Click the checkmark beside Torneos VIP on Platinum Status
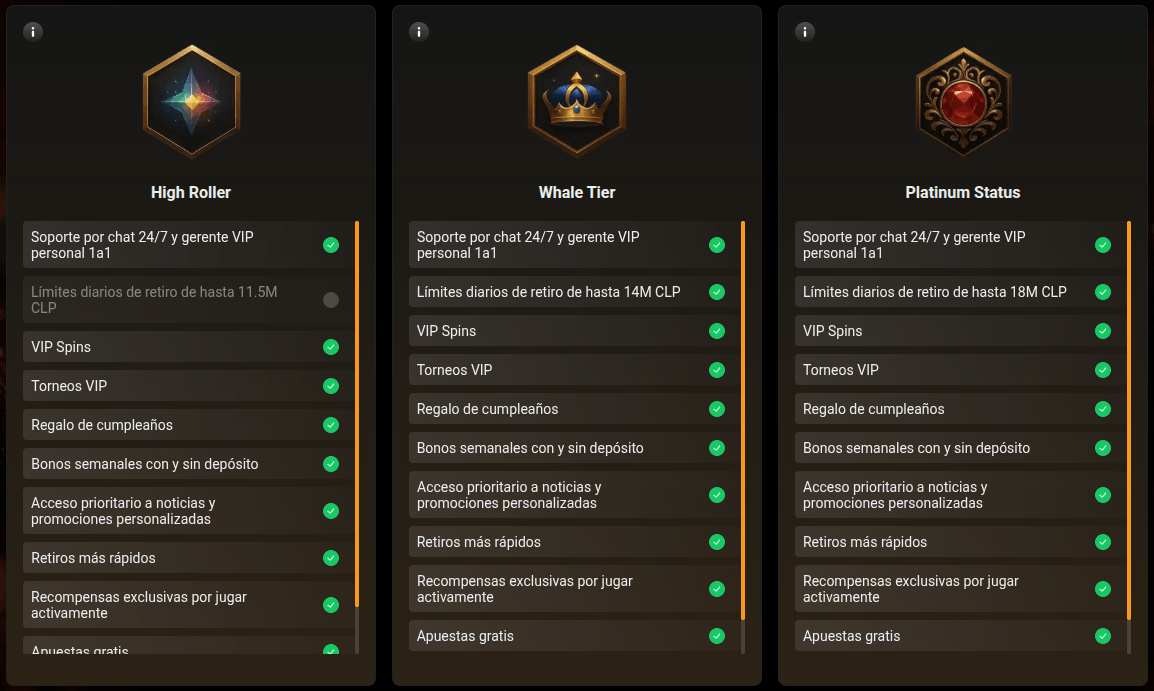This screenshot has width=1154, height=691. 1103,369
